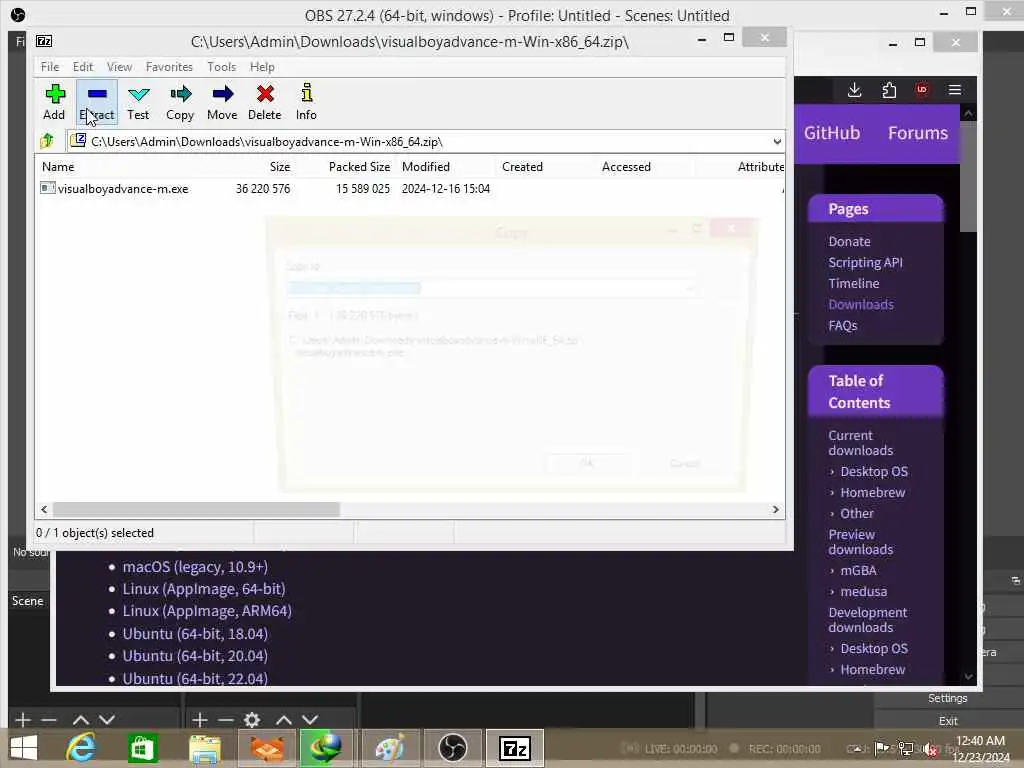The image size is (1024, 768).
Task: Sort by the Created column header
Action: click(x=522, y=167)
